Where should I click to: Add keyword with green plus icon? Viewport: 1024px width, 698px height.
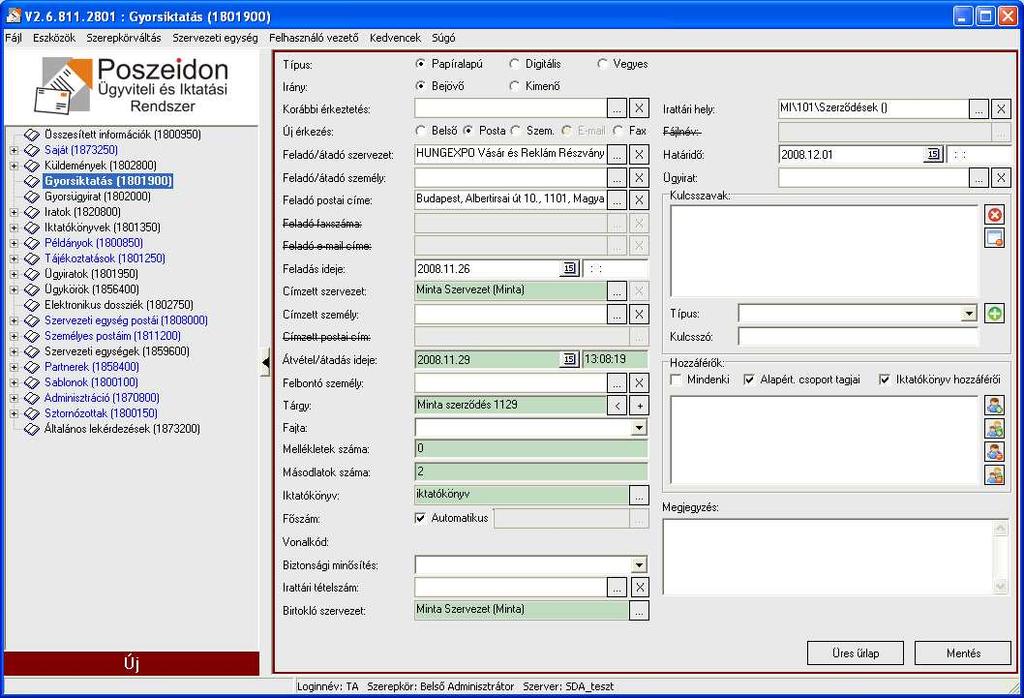click(x=994, y=314)
